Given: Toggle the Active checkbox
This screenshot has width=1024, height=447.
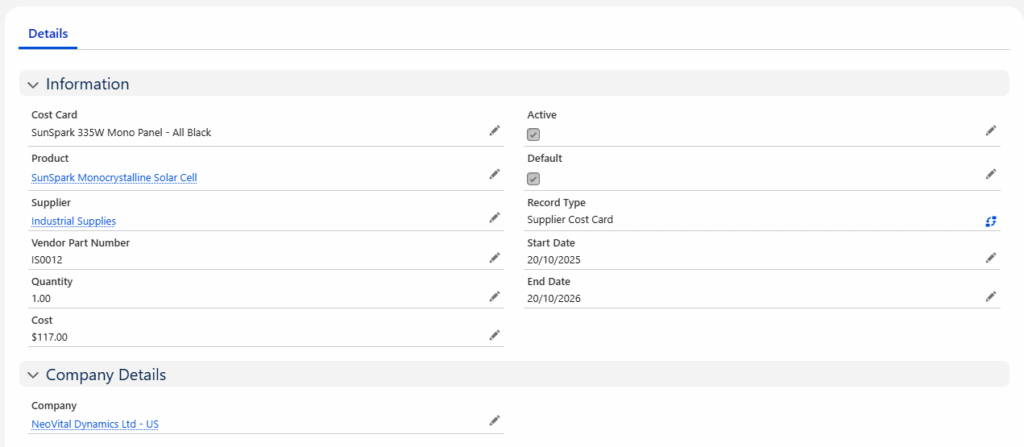Looking at the screenshot, I should point(534,135).
